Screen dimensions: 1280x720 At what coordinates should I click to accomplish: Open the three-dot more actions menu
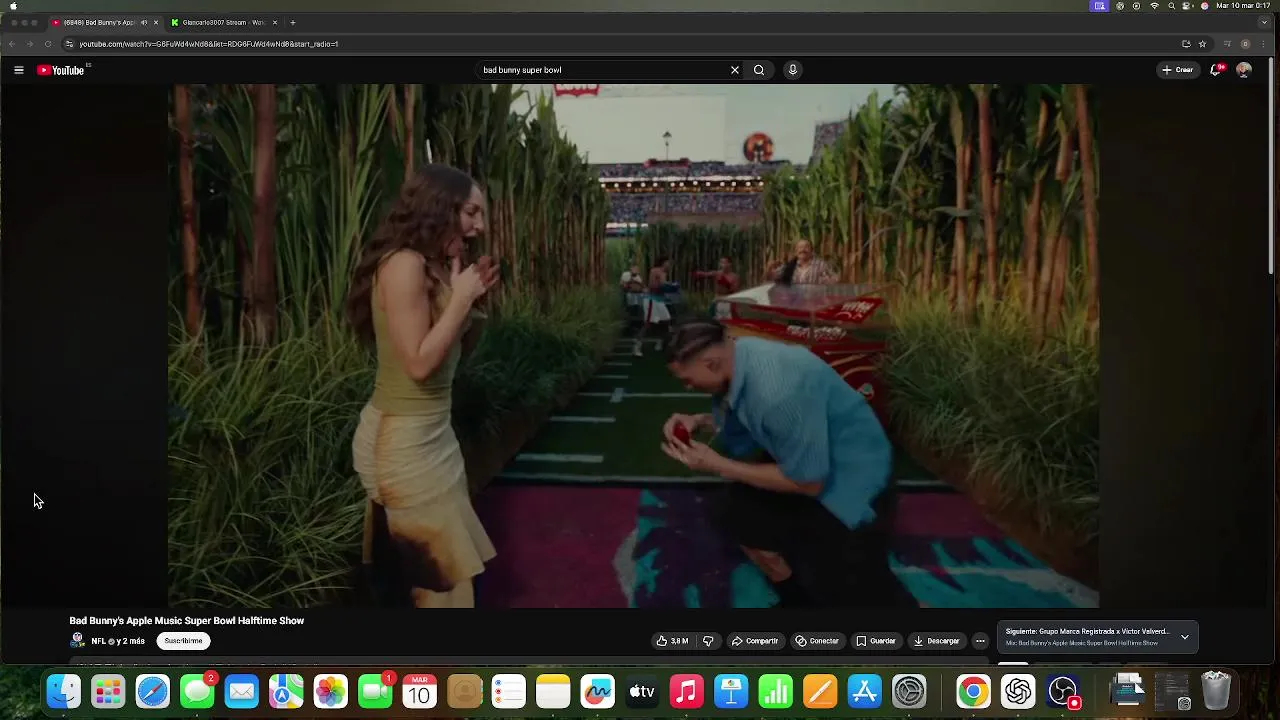[x=980, y=641]
